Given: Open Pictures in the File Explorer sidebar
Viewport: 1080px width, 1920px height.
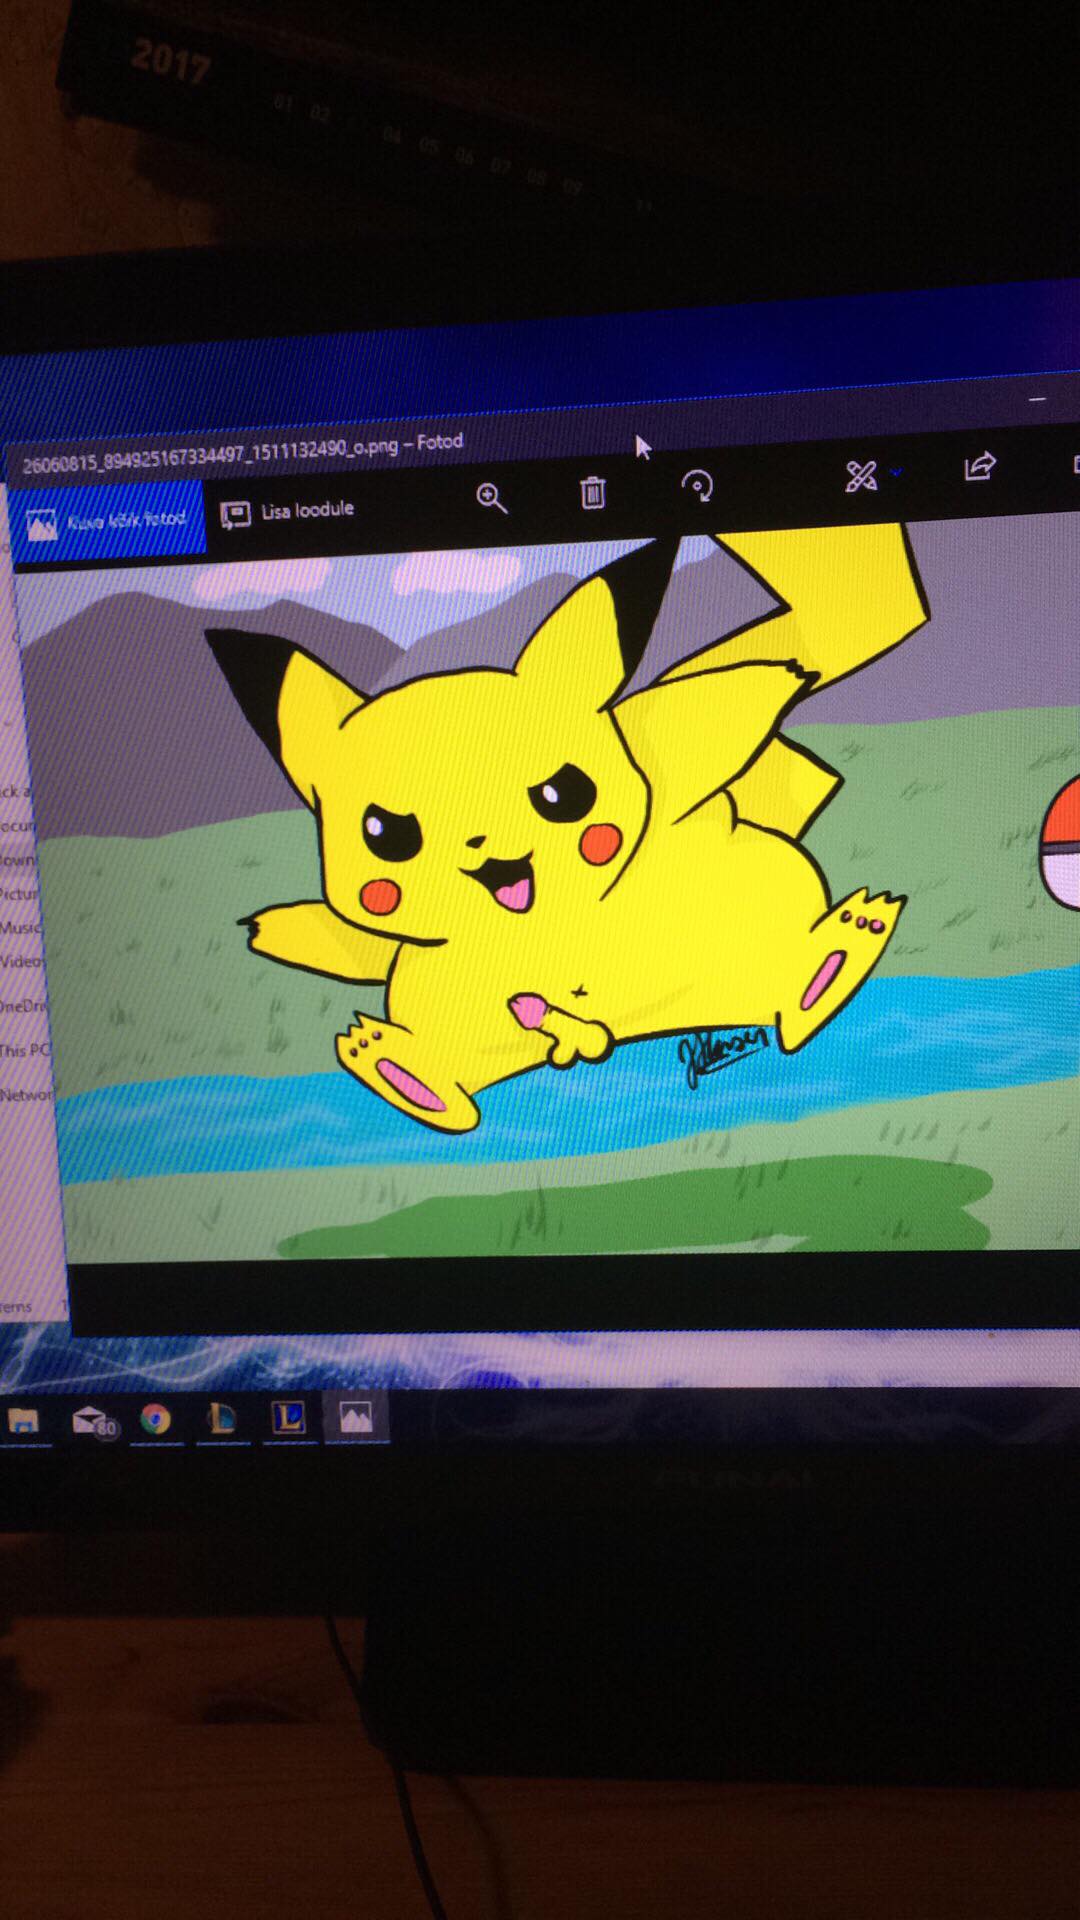Looking at the screenshot, I should (x=18, y=893).
